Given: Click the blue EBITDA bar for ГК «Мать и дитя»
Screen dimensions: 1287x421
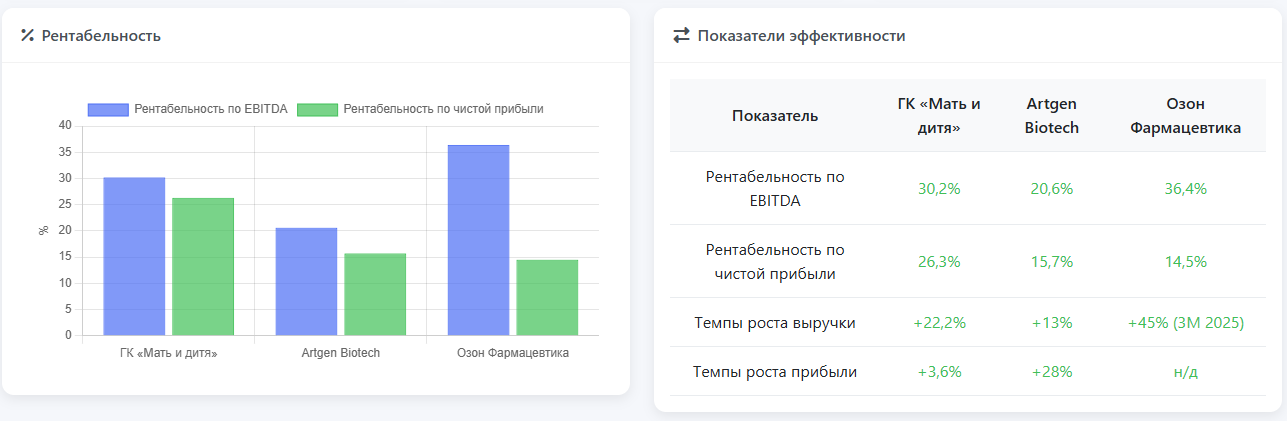Looking at the screenshot, I should tap(134, 256).
